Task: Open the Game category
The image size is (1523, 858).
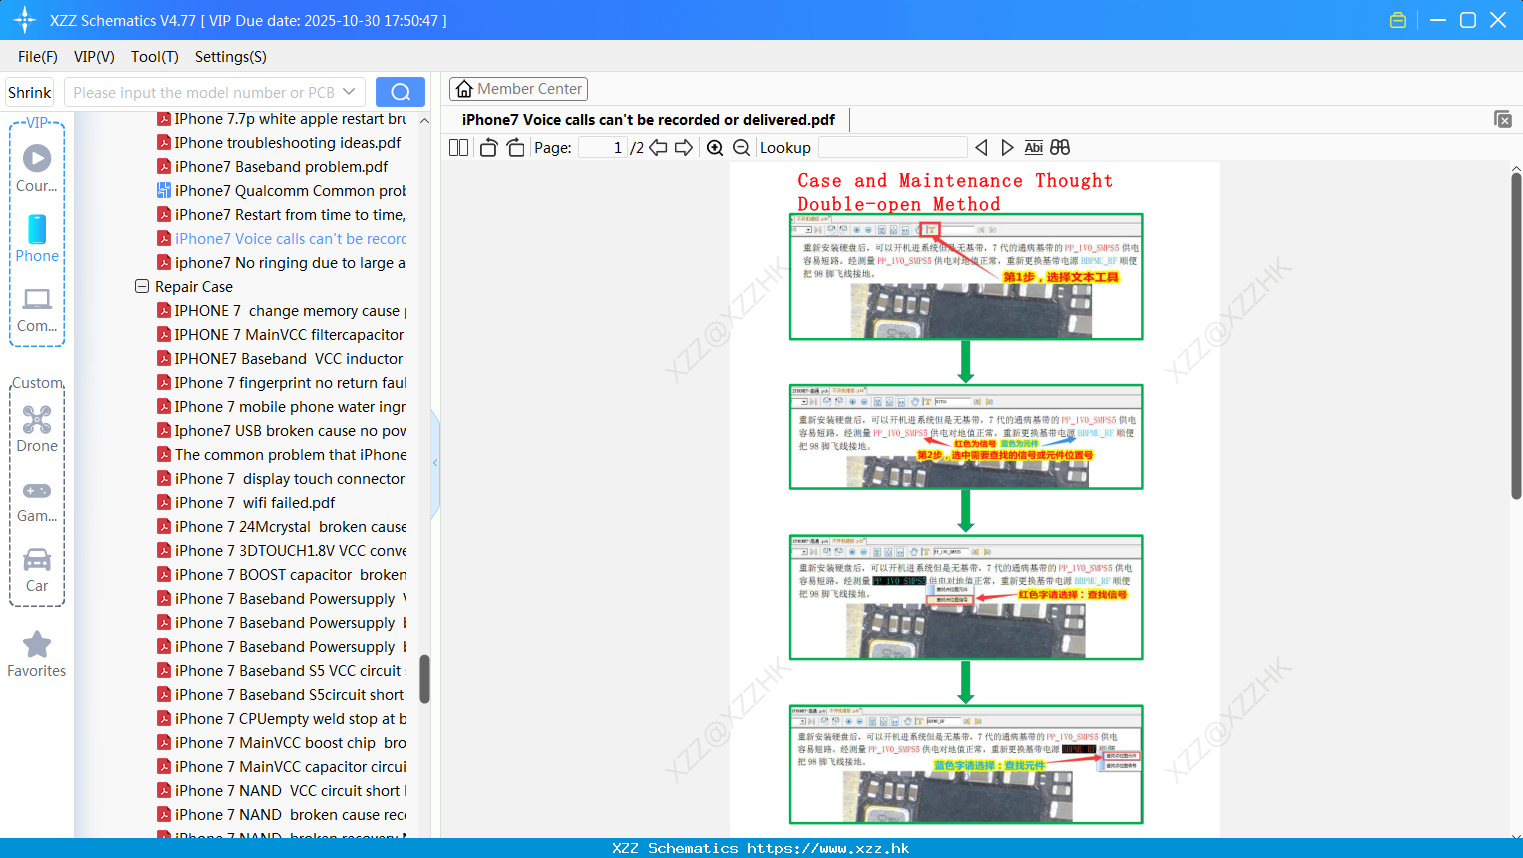Action: click(37, 501)
